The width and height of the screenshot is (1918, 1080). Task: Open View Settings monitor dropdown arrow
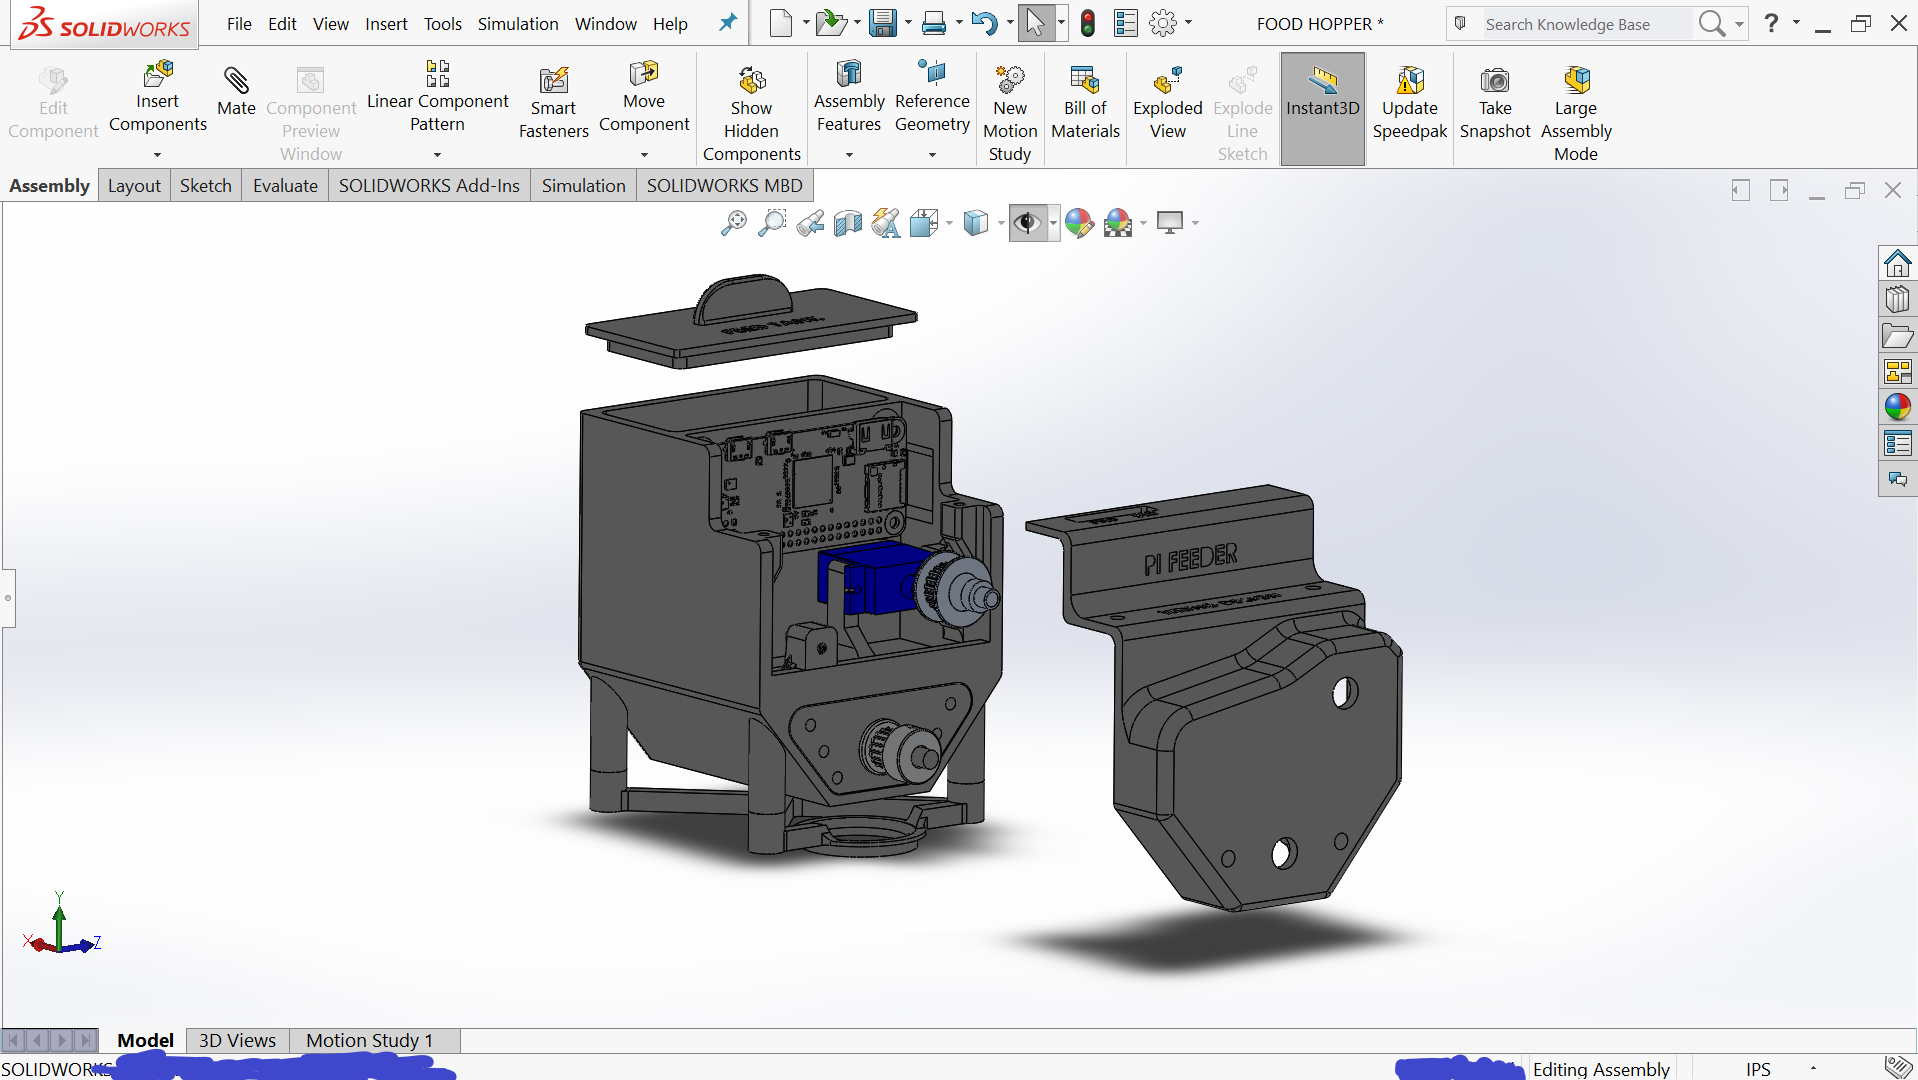tap(1195, 223)
